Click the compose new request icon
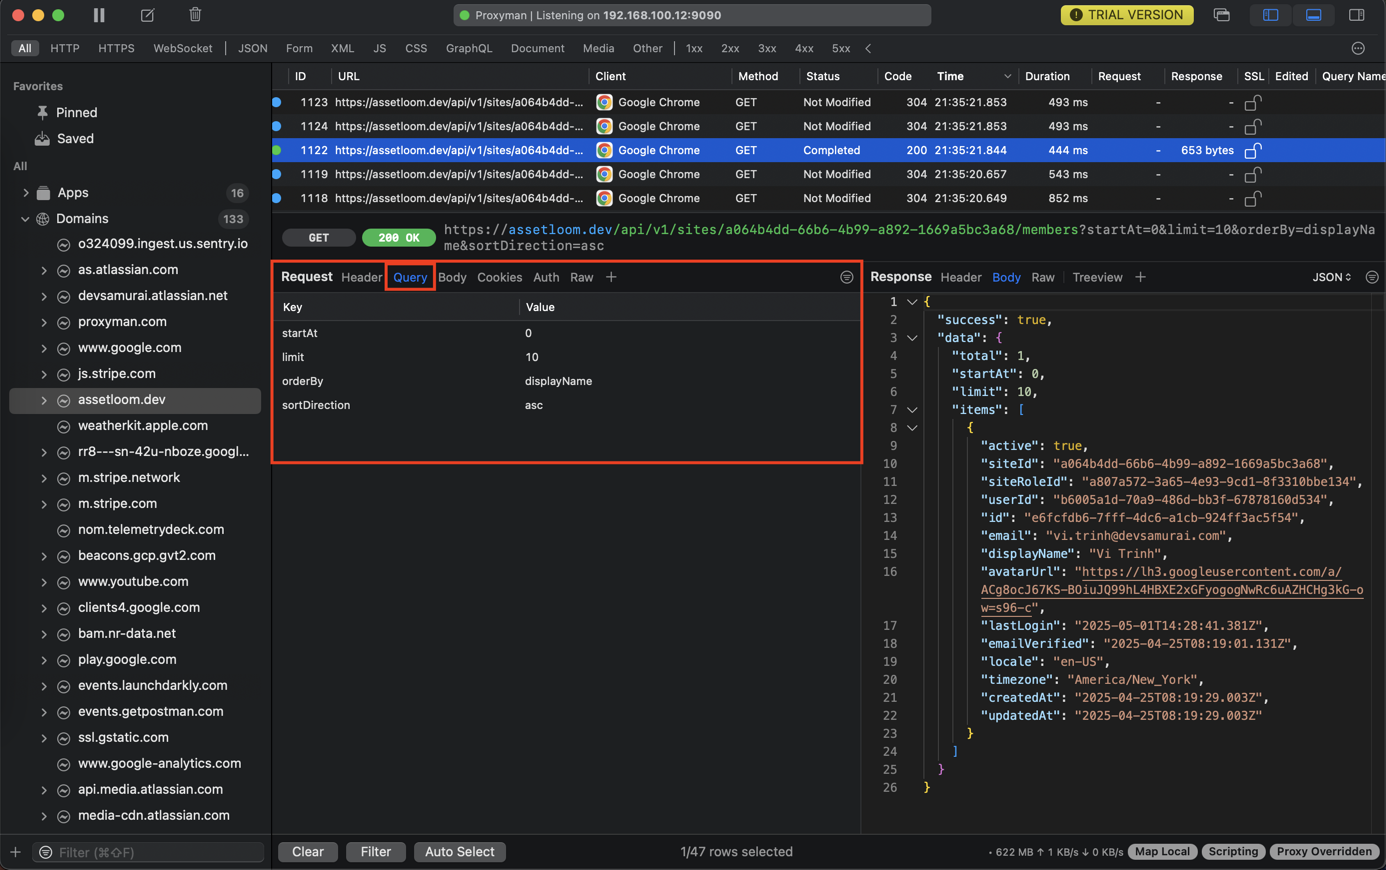This screenshot has height=870, width=1386. point(147,15)
